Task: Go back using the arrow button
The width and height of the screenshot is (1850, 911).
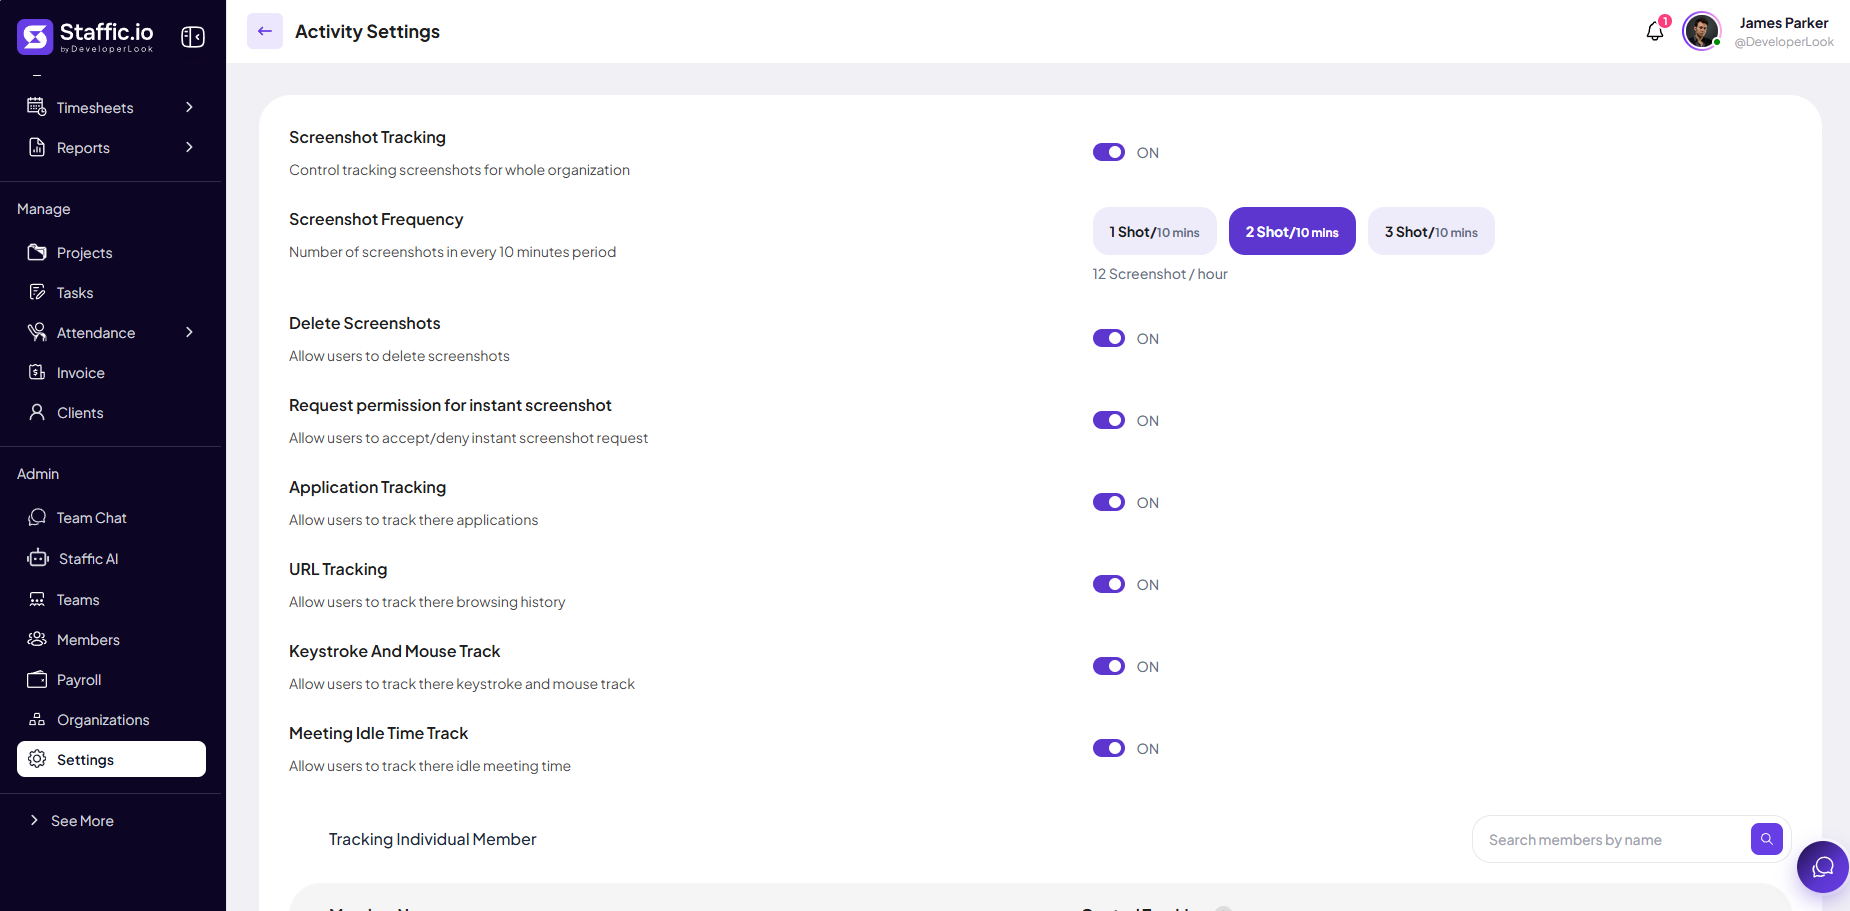Action: point(265,31)
